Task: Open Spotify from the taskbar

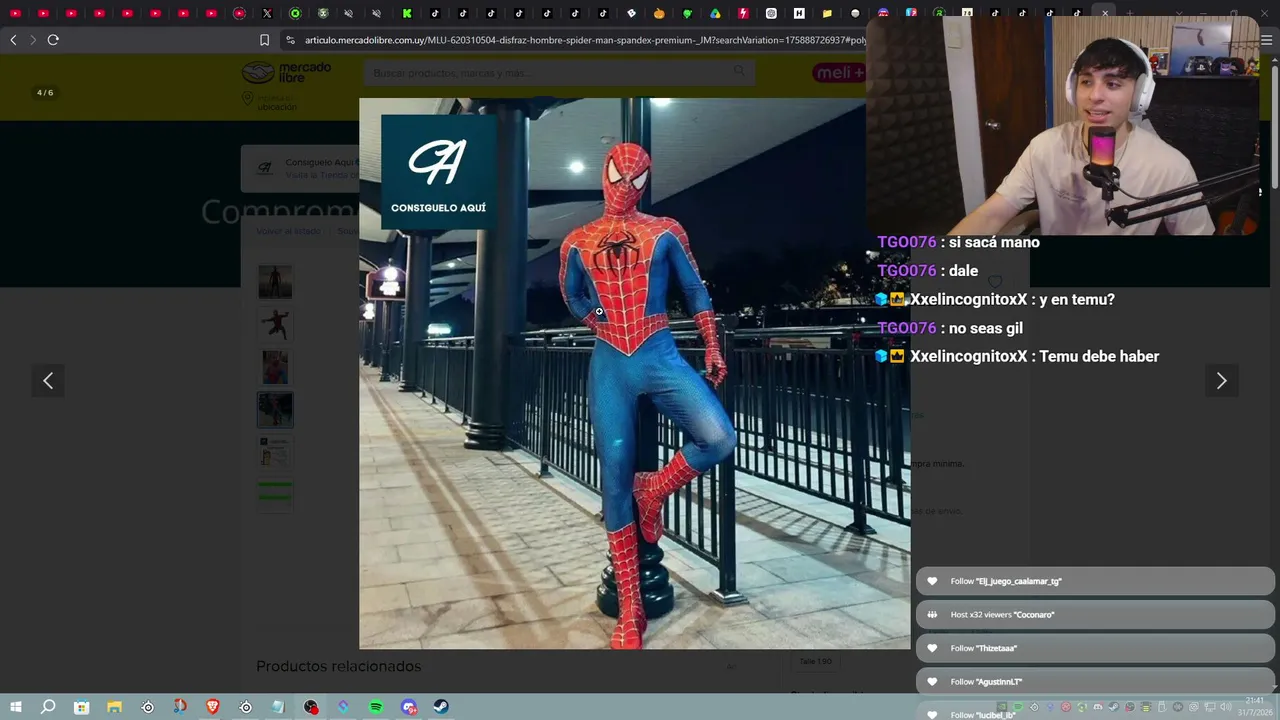Action: [376, 707]
